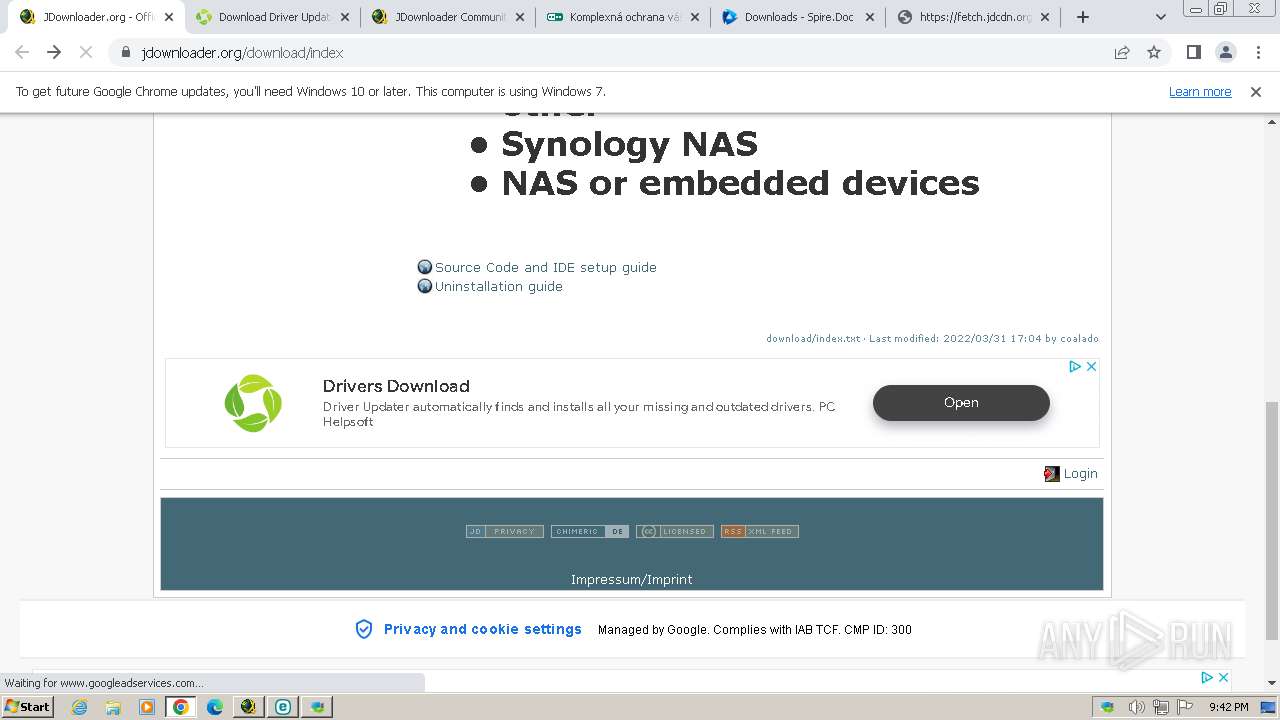Open the Learn more link
Viewport: 1280px width, 720px height.
1200,91
